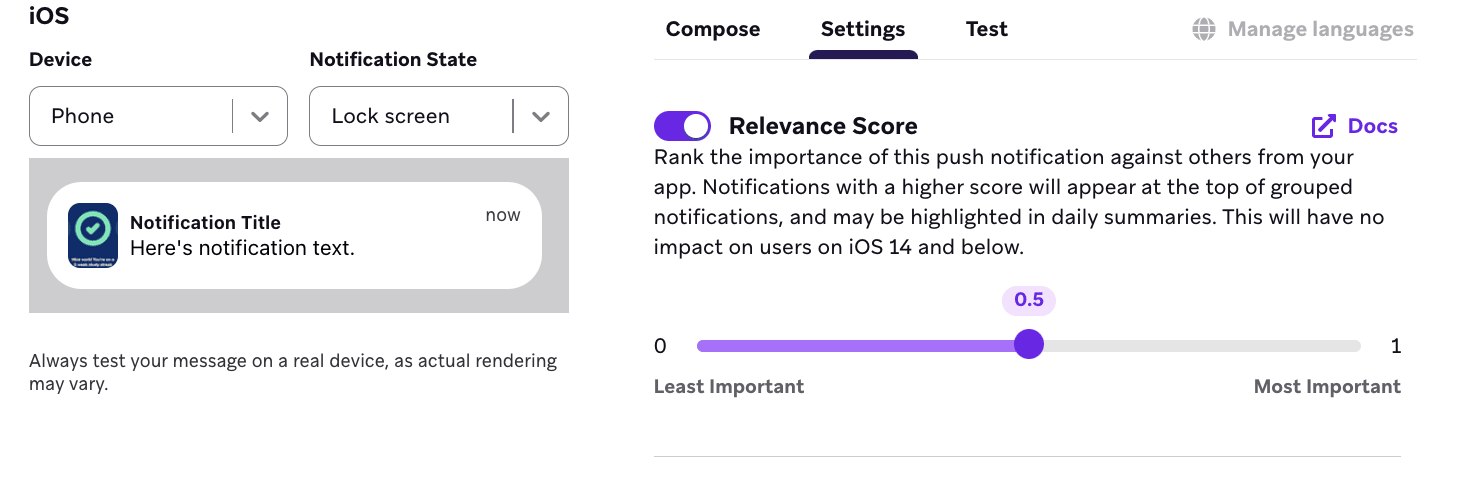Click the Notification State chevron arrow
Screen dimensions: 1466x496
pos(541,116)
